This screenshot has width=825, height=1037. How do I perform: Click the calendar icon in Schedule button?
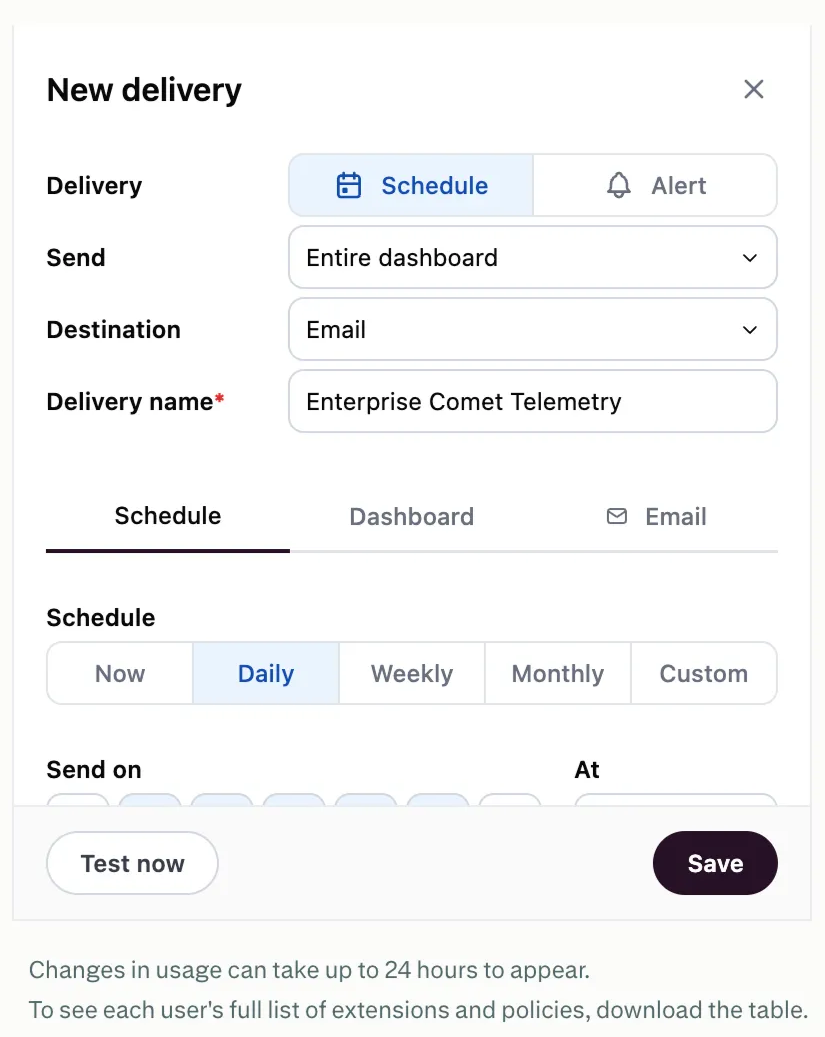coord(349,186)
